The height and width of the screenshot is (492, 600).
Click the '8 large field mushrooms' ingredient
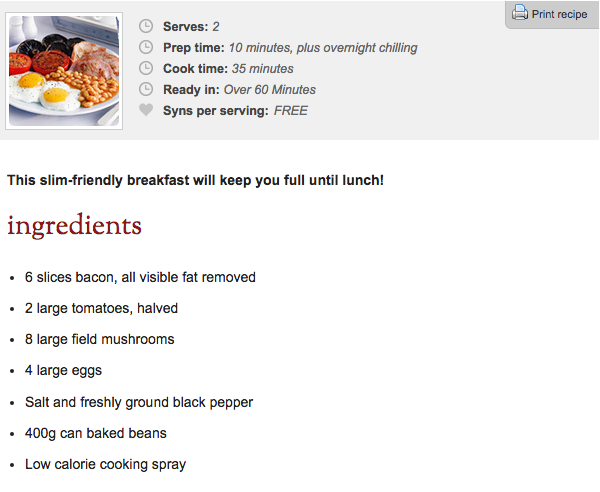[x=99, y=339]
